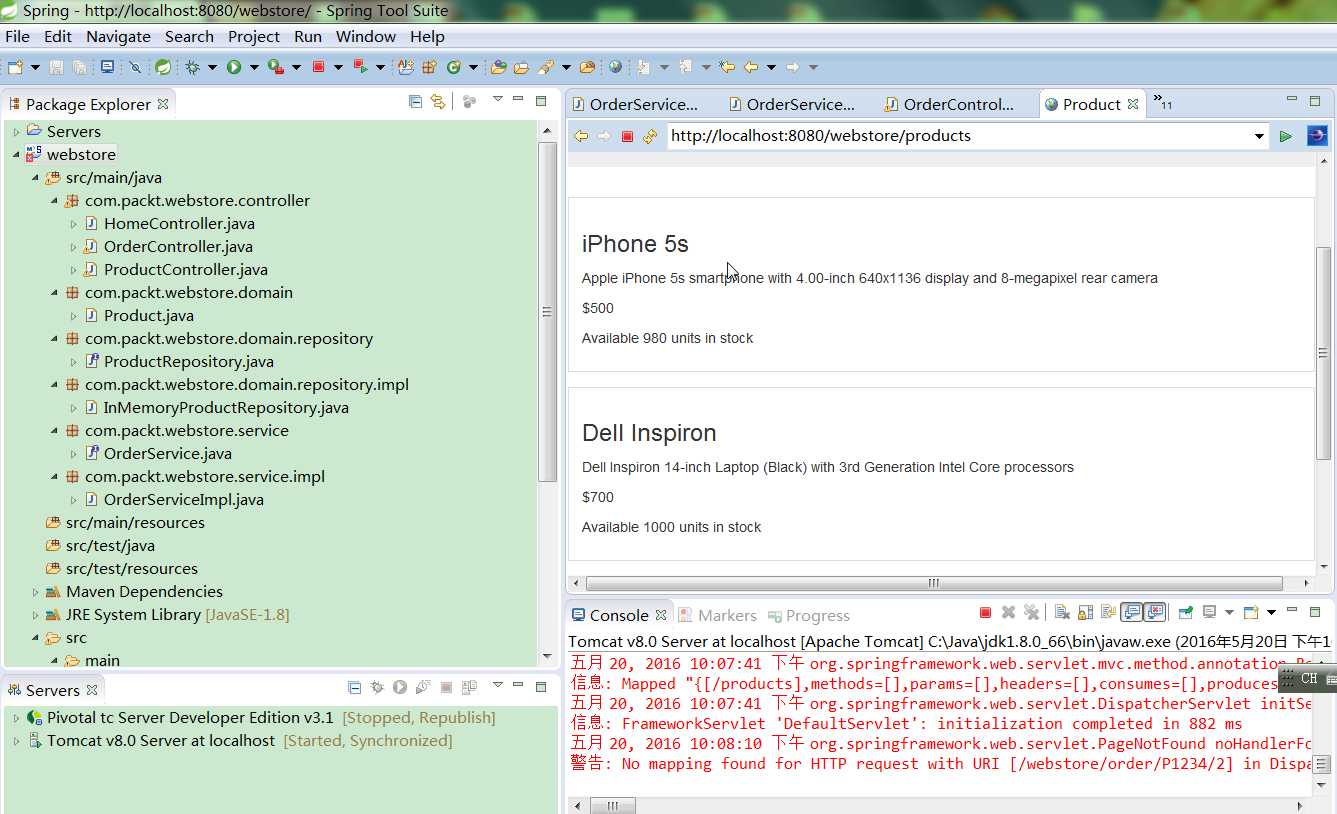The width and height of the screenshot is (1337, 814).
Task: Toggle Show Console on standard output change
Action: tap(1132, 612)
